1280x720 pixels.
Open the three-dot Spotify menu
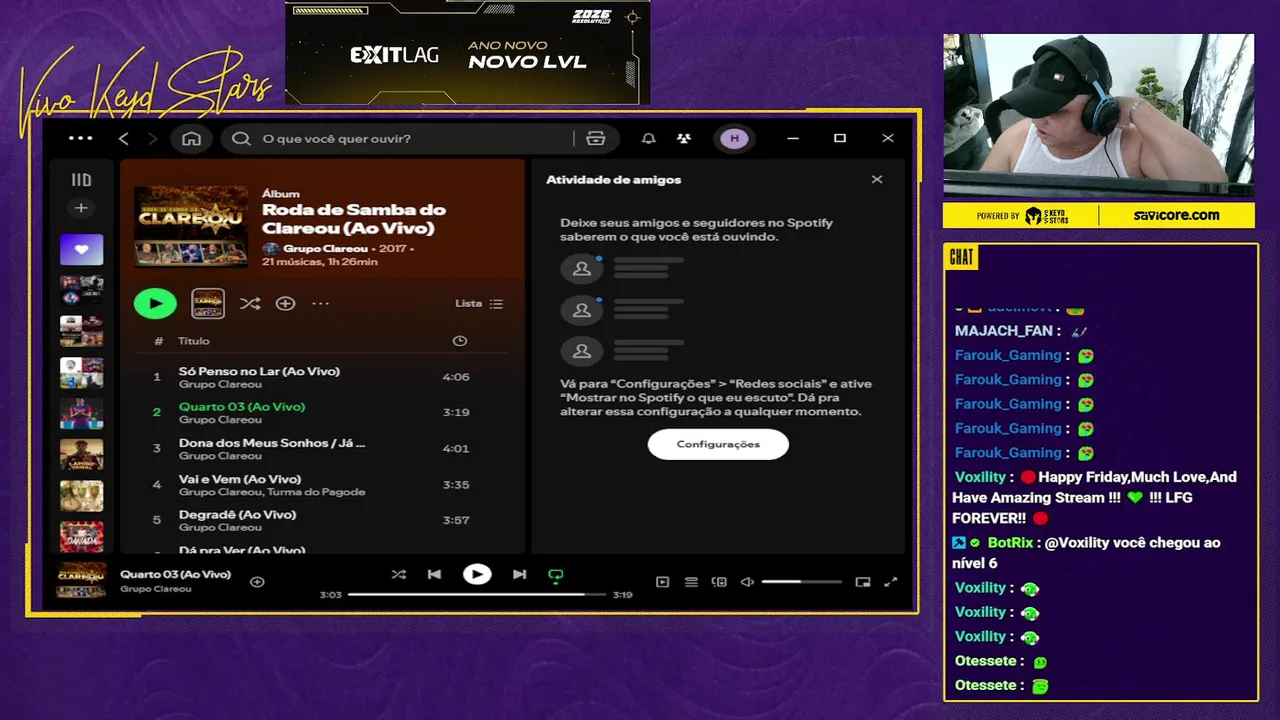(81, 138)
